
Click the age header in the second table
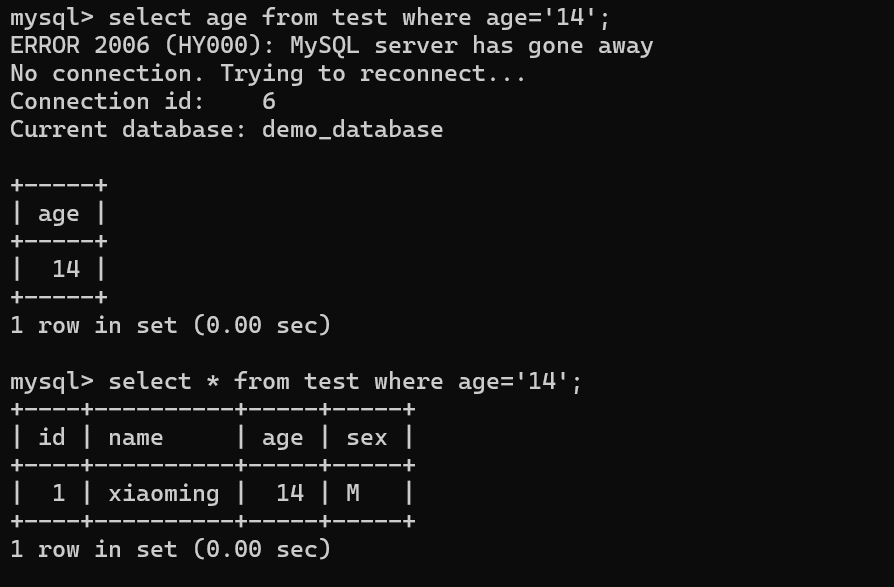pos(283,437)
